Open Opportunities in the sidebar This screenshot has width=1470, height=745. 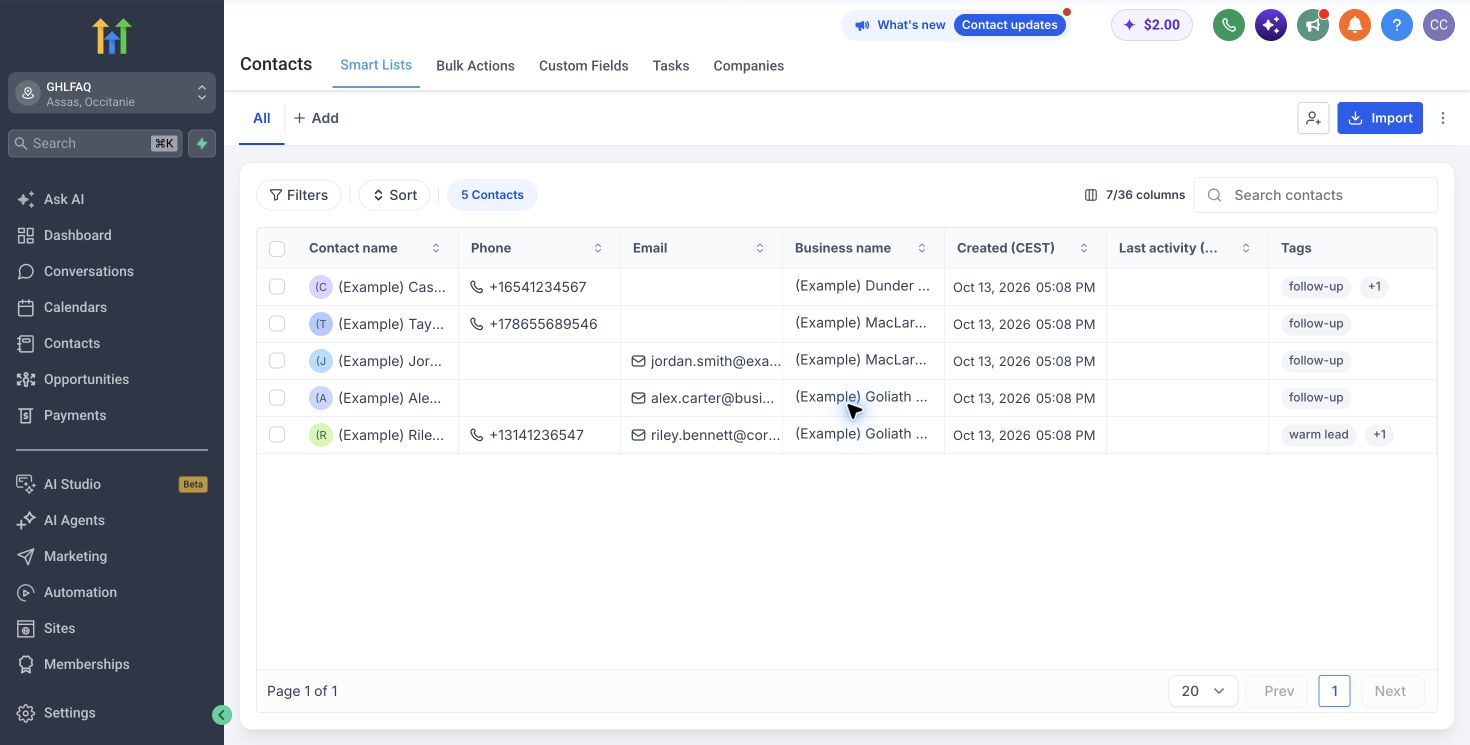(86, 379)
